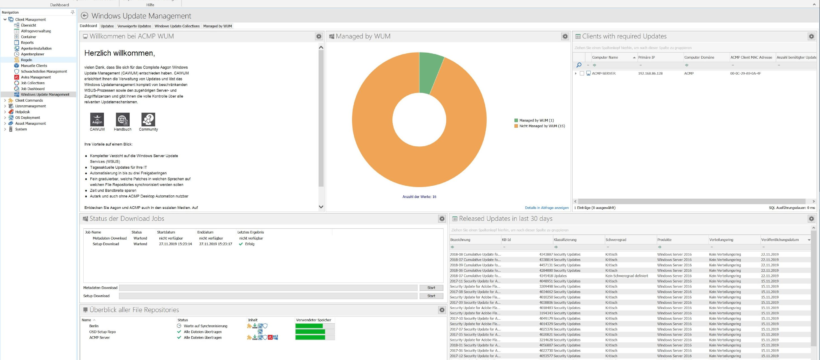The width and height of the screenshot is (820, 360).
Task: Open Veröffentlichungsdatum column filter dropdown arrow
Action: point(810,240)
